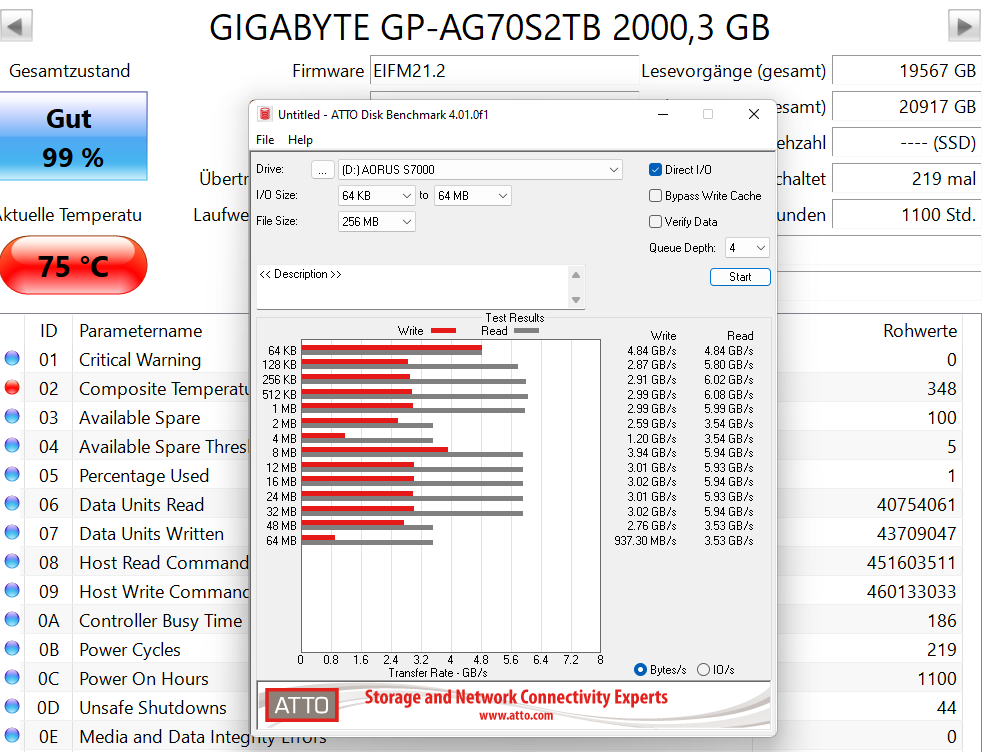Go to next disk with right arrow
This screenshot has width=984, height=752.
coord(964,26)
